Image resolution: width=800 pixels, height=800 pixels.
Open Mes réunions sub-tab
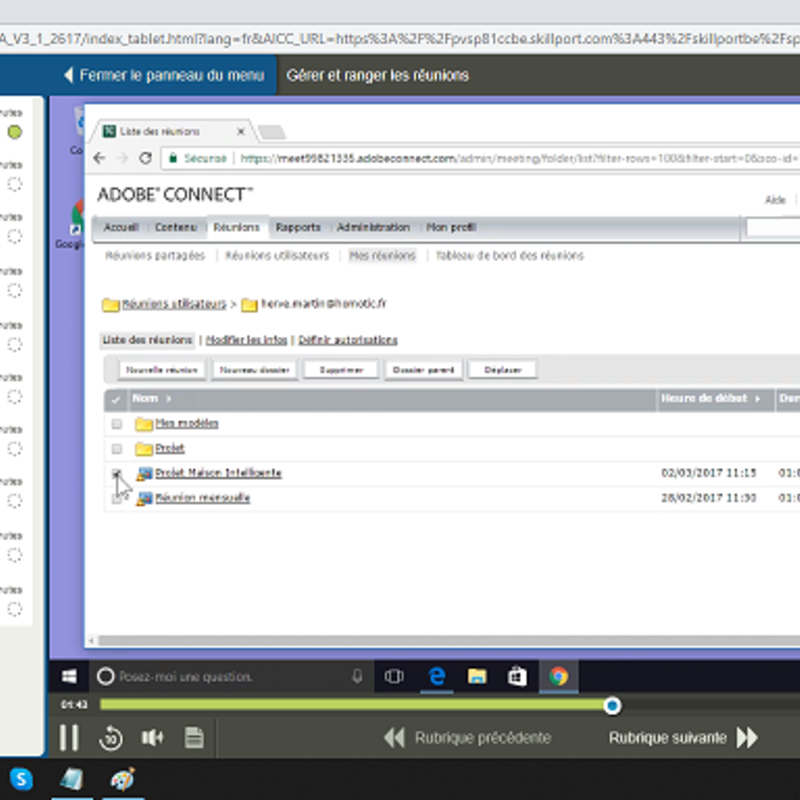point(382,256)
